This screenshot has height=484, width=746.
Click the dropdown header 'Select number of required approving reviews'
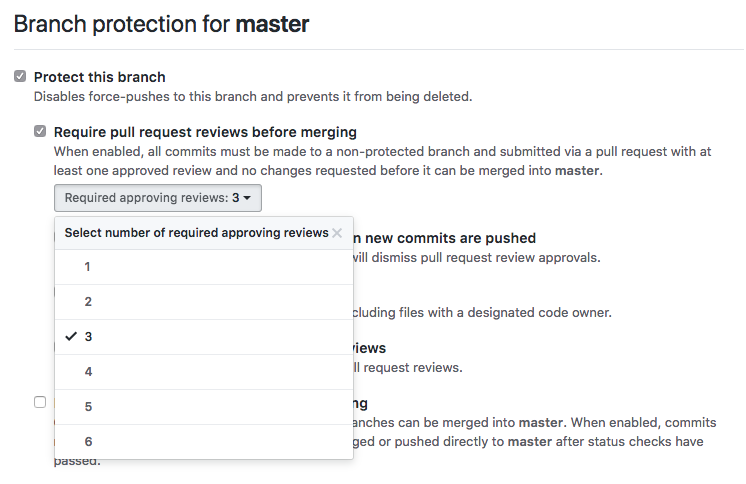pos(196,233)
